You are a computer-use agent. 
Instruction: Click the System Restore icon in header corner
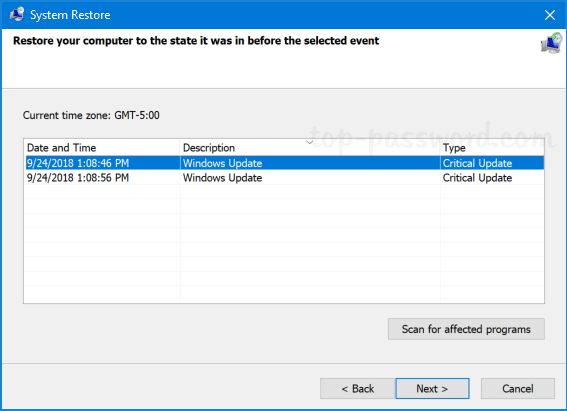pyautogui.click(x=551, y=43)
